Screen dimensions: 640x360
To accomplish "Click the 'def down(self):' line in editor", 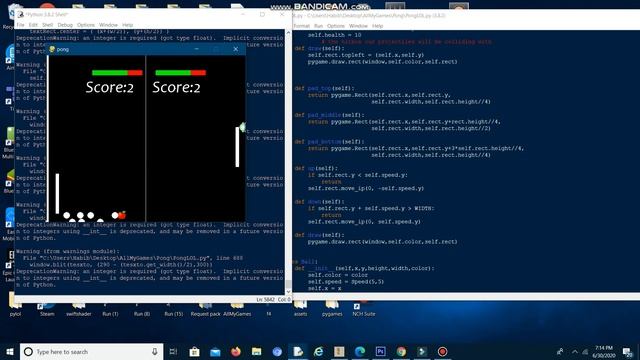I will [x=319, y=202].
